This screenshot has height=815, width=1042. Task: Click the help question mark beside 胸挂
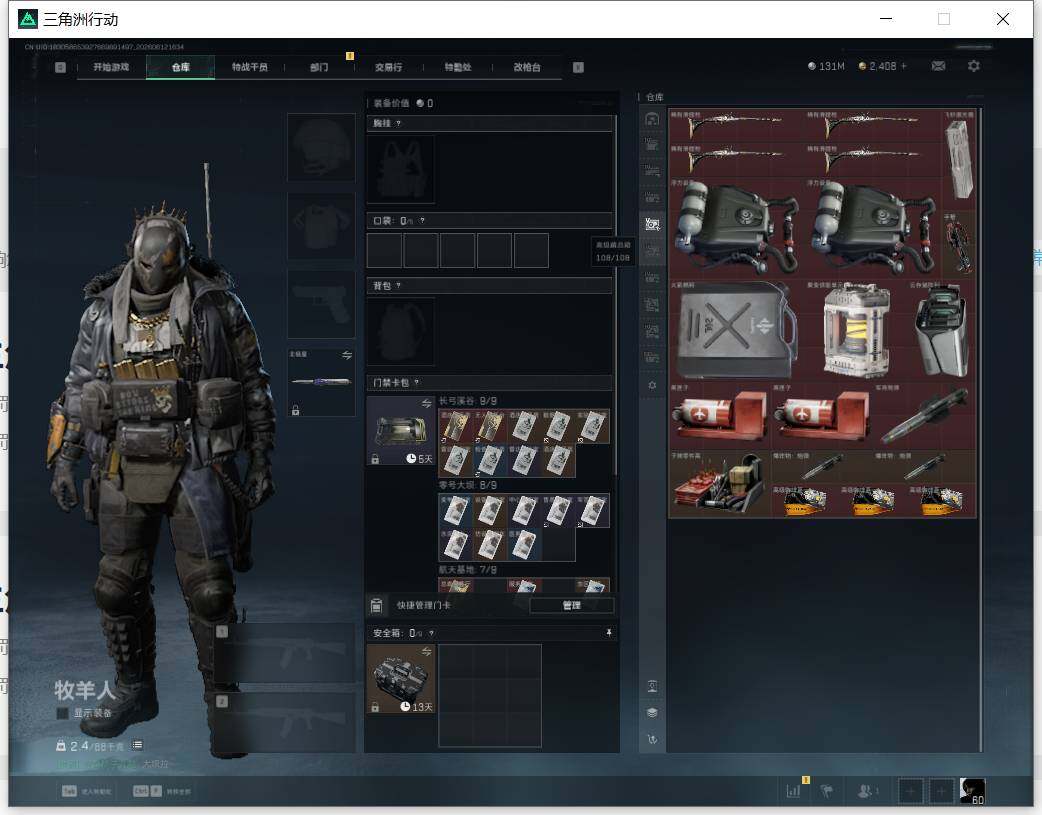[398, 124]
